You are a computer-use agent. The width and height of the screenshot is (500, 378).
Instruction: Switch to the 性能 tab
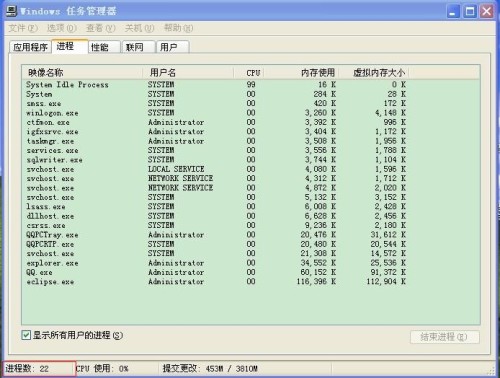(104, 47)
